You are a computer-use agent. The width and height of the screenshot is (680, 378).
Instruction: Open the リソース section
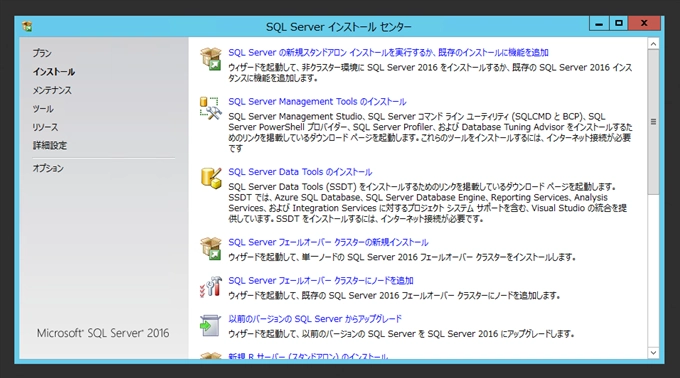pos(45,127)
